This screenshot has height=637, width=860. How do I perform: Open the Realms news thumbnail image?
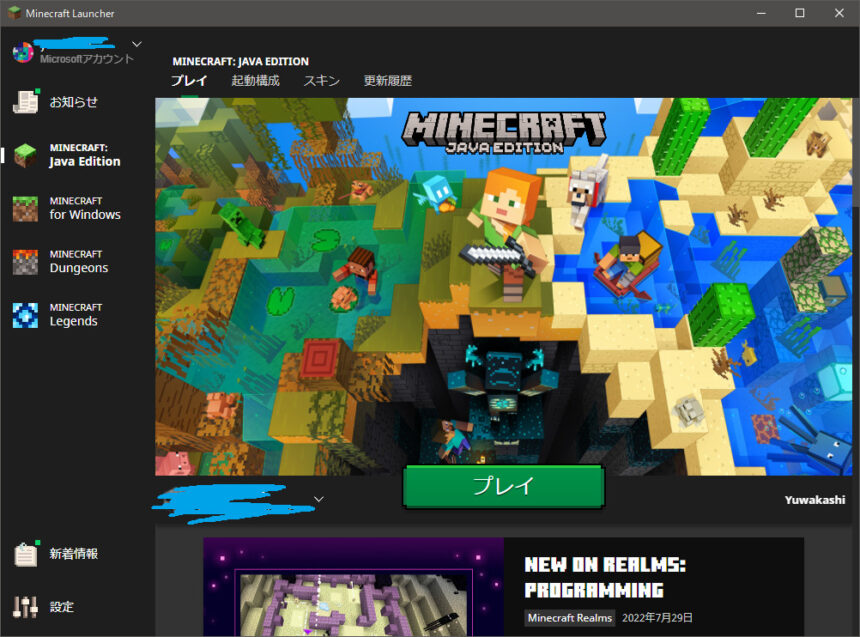pyautogui.click(x=354, y=587)
